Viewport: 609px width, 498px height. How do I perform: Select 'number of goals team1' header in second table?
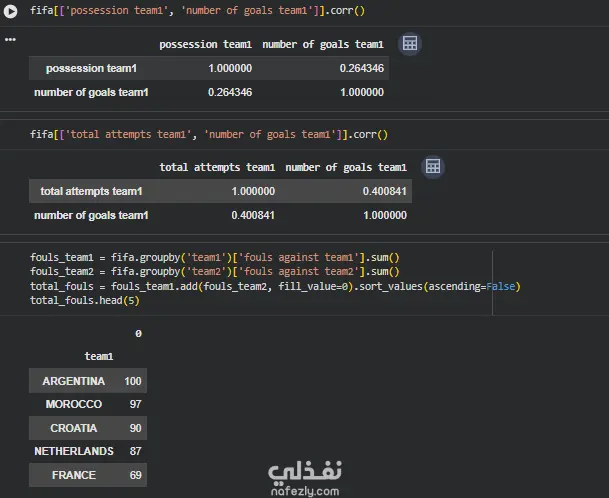[x=346, y=167]
